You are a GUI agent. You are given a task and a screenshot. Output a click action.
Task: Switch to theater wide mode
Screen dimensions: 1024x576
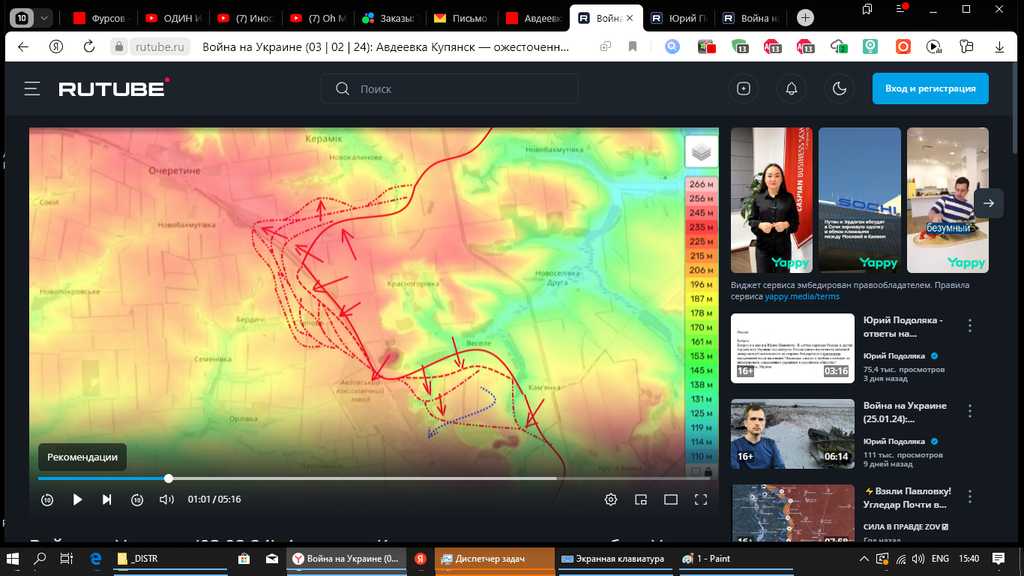(x=671, y=500)
